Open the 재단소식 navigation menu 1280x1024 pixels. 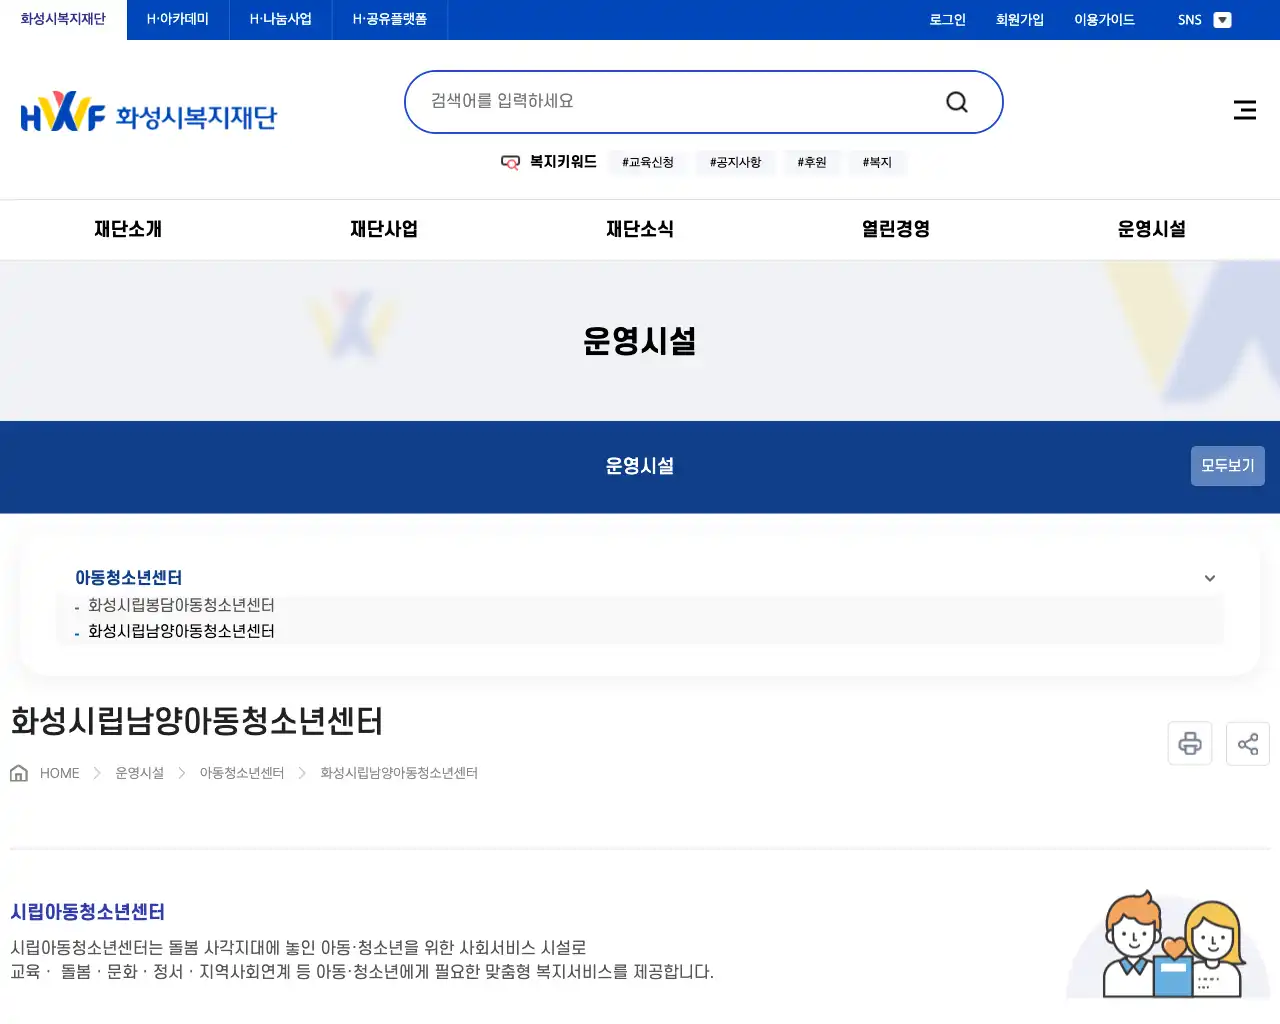pyautogui.click(x=641, y=229)
